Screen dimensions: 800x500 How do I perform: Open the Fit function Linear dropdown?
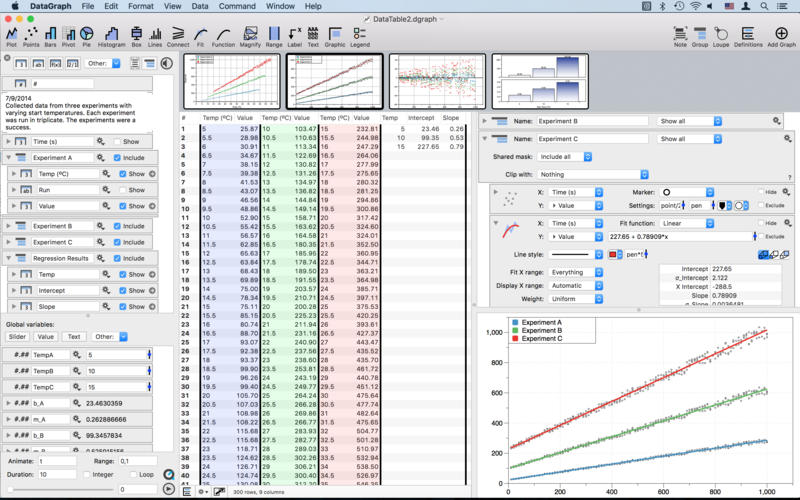coord(687,223)
